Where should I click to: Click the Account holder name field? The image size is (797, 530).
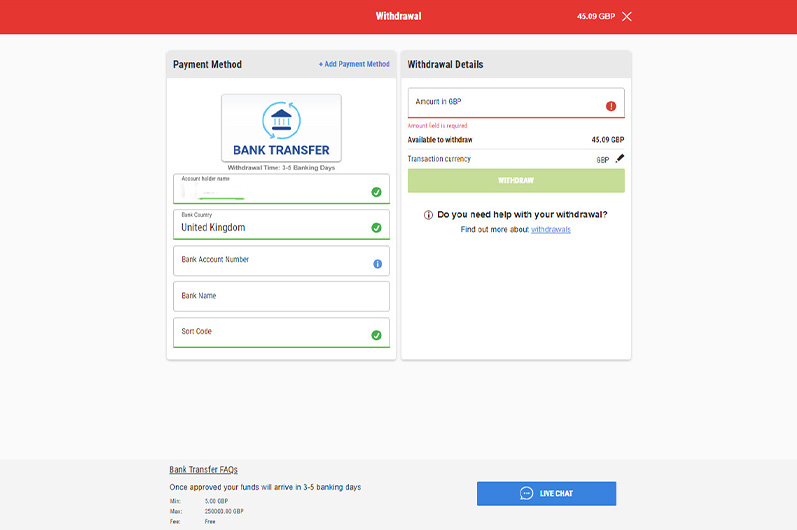point(270,189)
